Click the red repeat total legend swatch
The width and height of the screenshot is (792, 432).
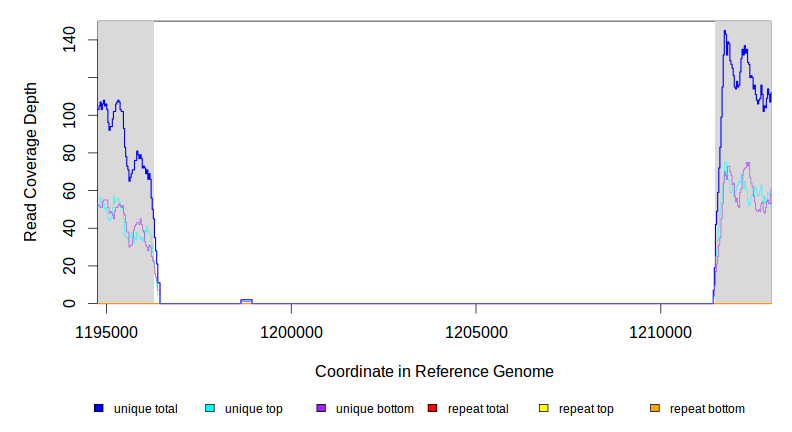click(432, 408)
